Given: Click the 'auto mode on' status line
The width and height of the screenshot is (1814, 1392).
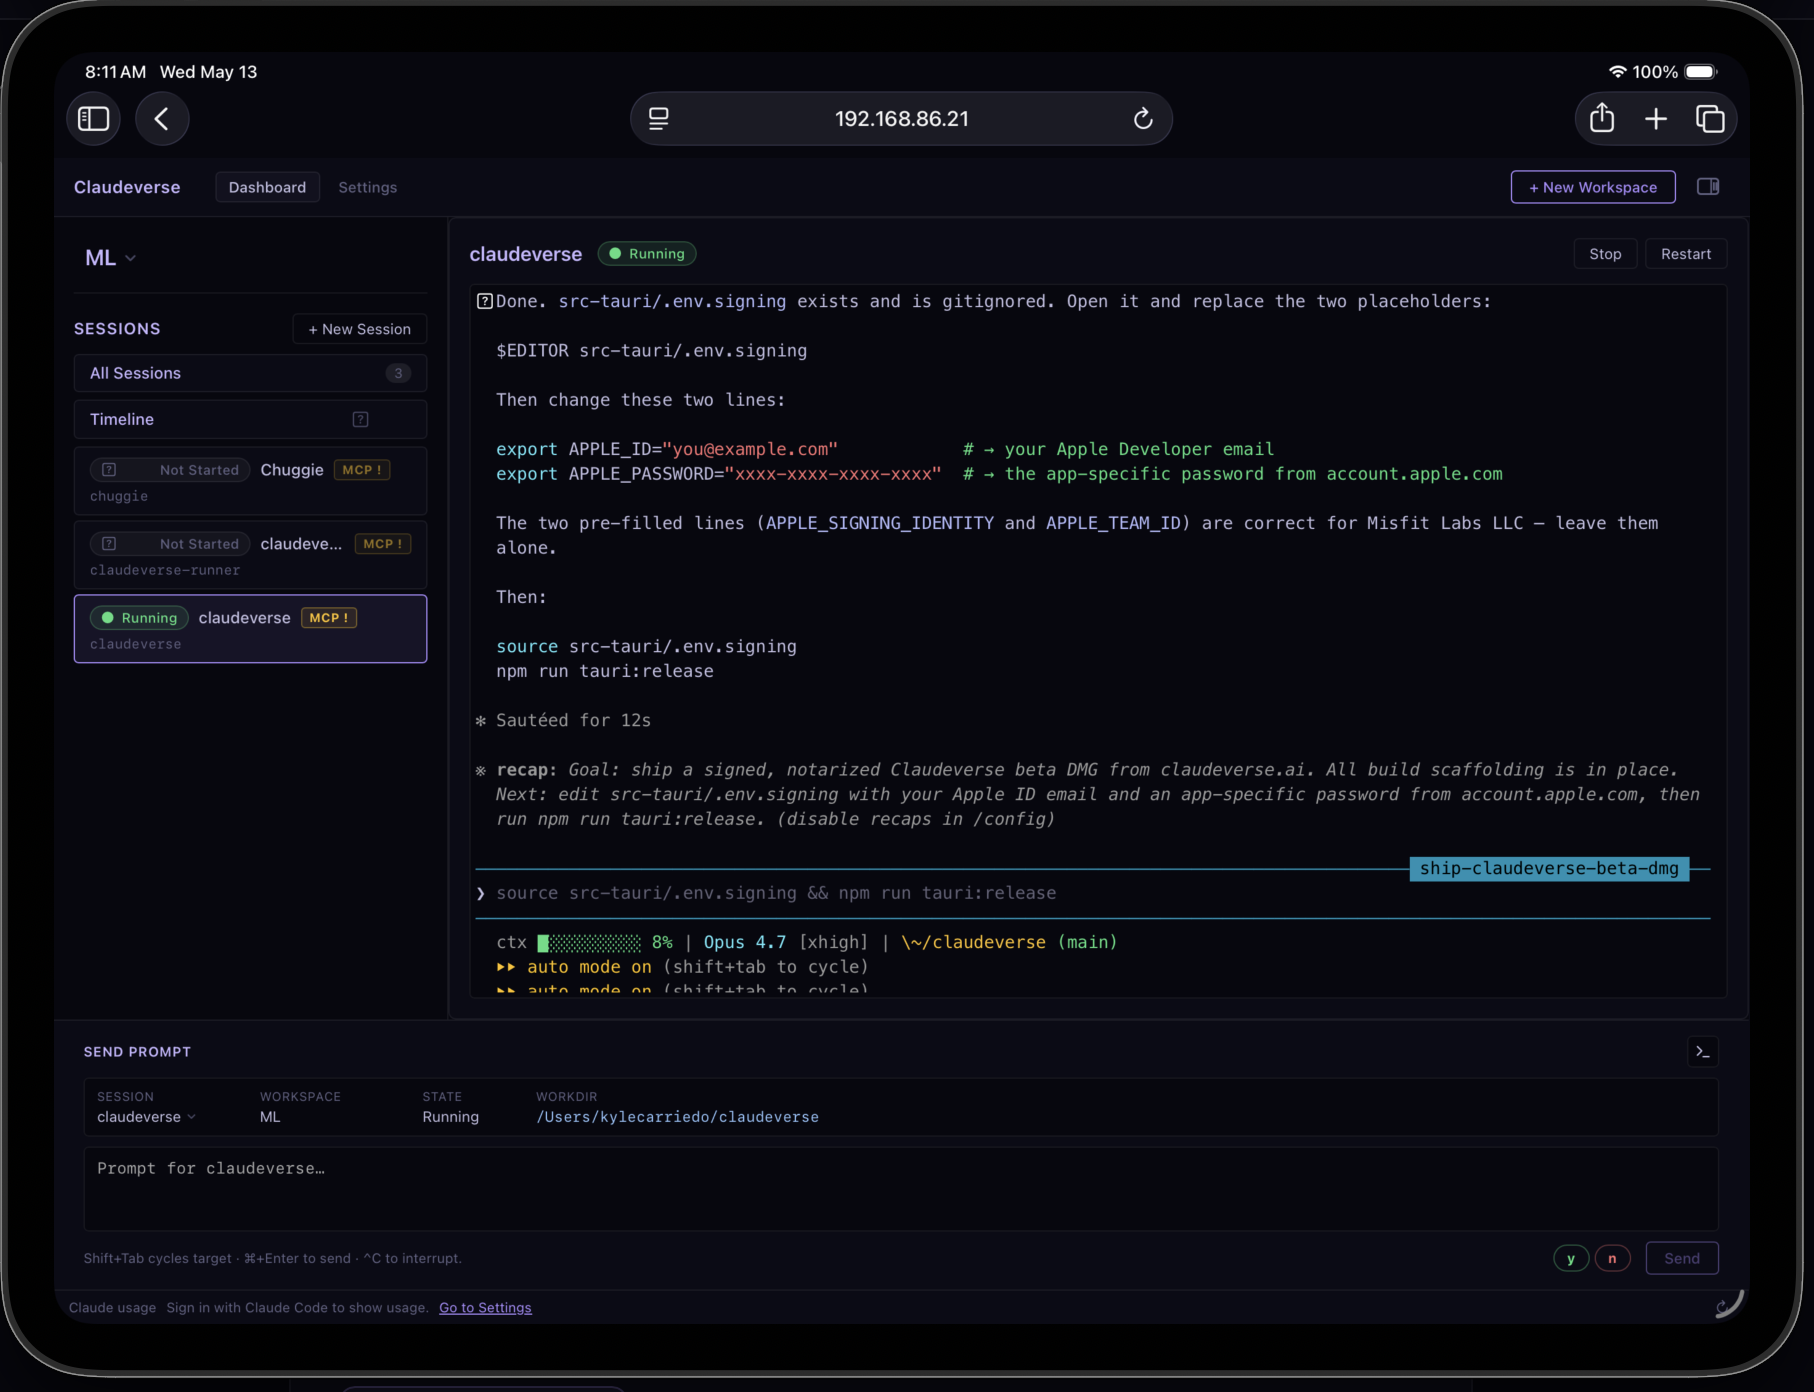Looking at the screenshot, I should [683, 967].
